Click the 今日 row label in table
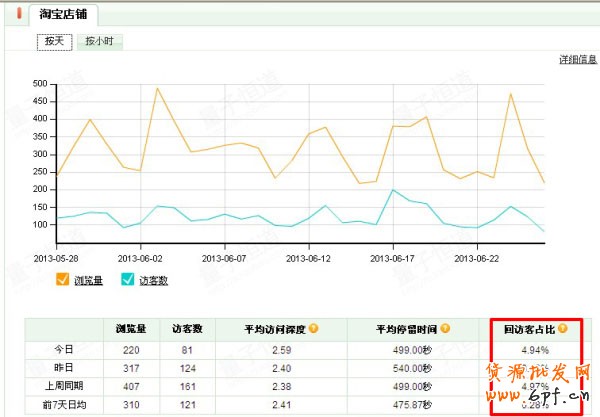The height and width of the screenshot is (417, 600). coord(64,349)
